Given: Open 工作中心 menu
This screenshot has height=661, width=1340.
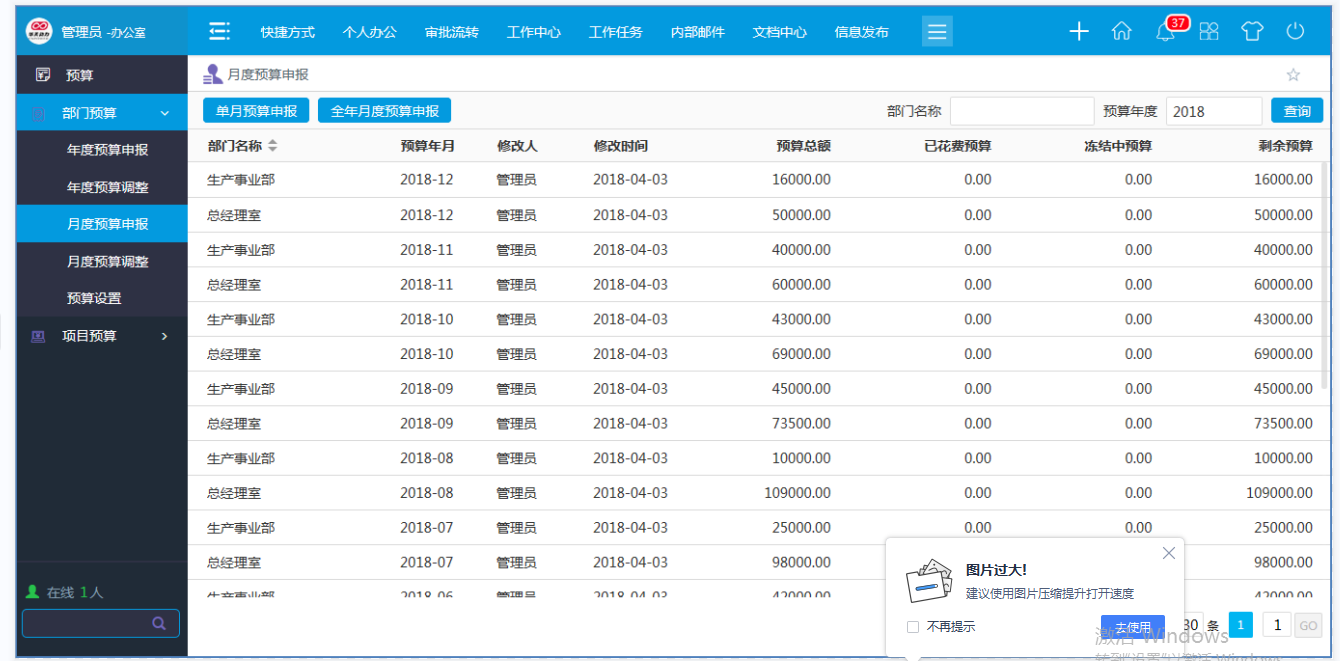Looking at the screenshot, I should [x=534, y=32].
